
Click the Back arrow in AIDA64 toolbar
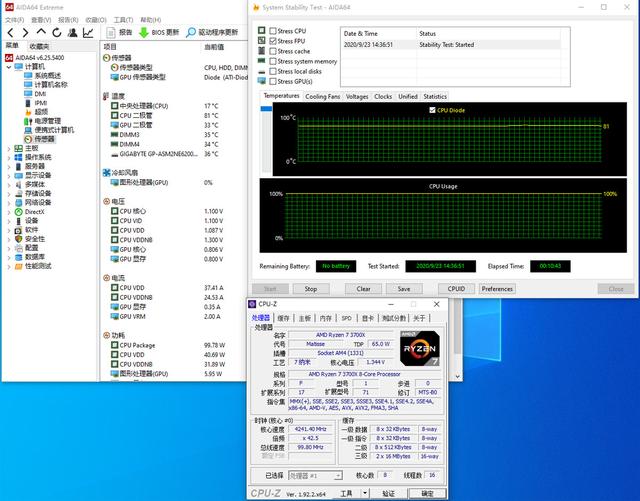[11, 33]
